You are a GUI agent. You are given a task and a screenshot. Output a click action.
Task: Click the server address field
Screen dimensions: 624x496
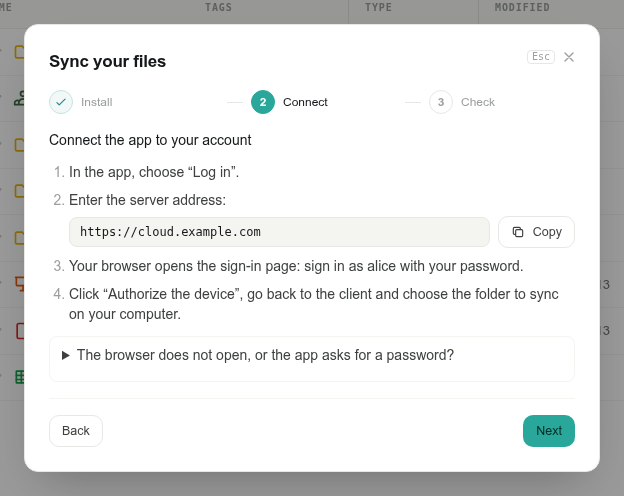pos(279,232)
